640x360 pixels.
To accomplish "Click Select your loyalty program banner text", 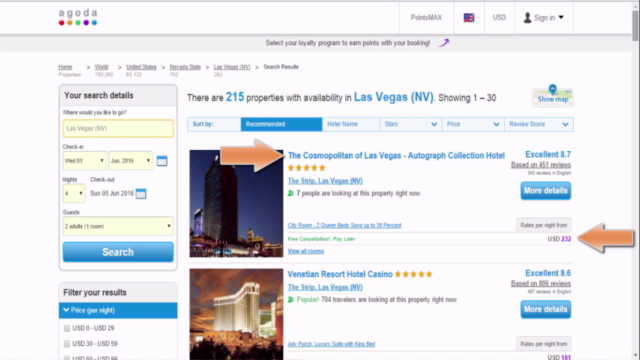I will click(x=348, y=43).
